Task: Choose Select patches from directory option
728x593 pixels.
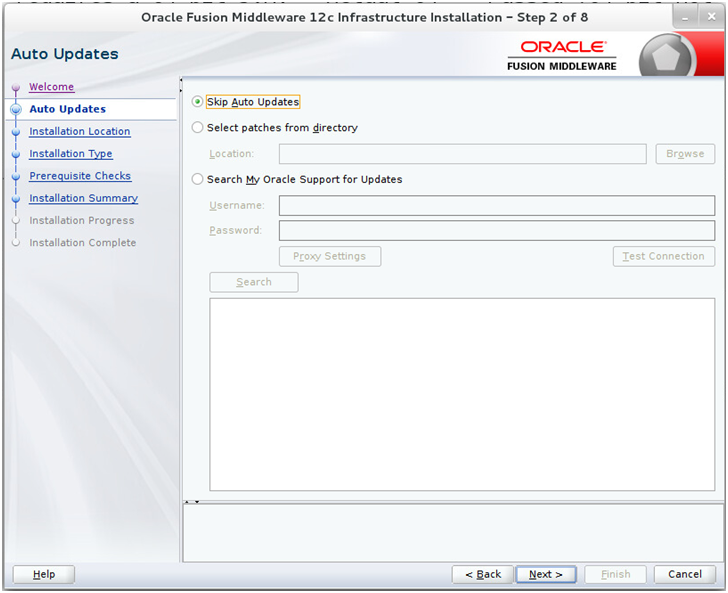Action: 197,128
